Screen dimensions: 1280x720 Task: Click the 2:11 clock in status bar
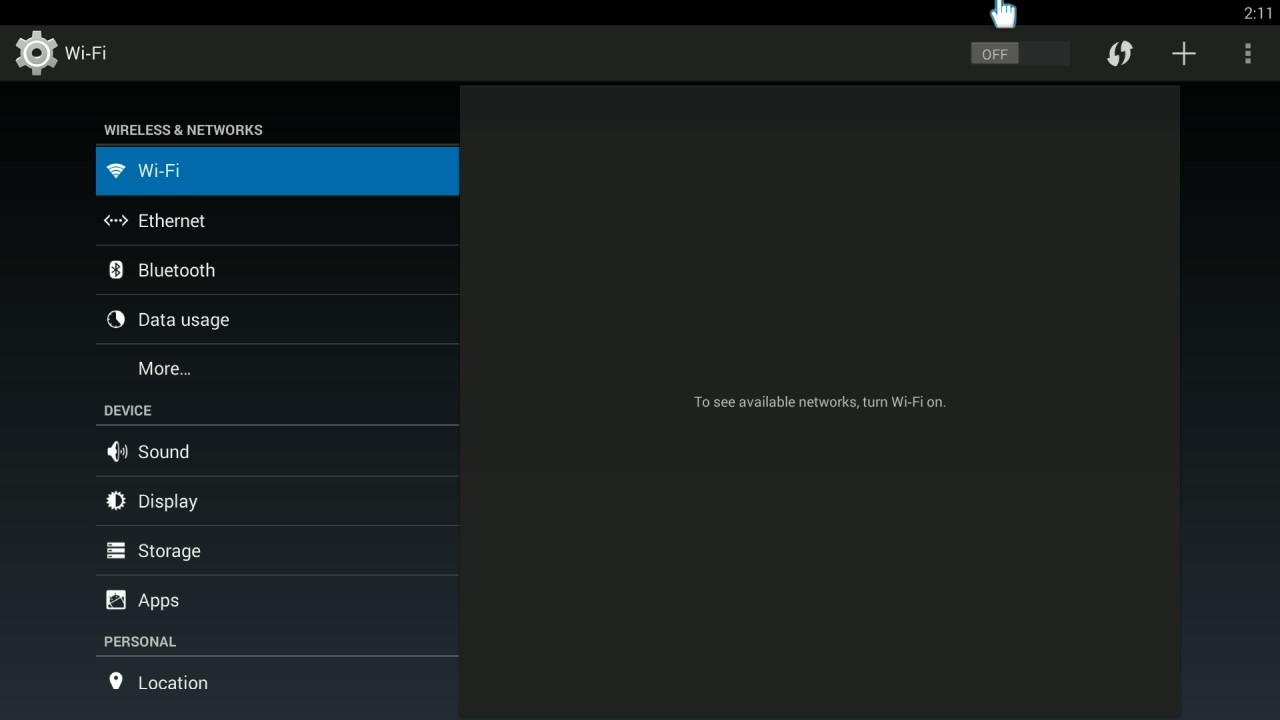click(x=1257, y=13)
